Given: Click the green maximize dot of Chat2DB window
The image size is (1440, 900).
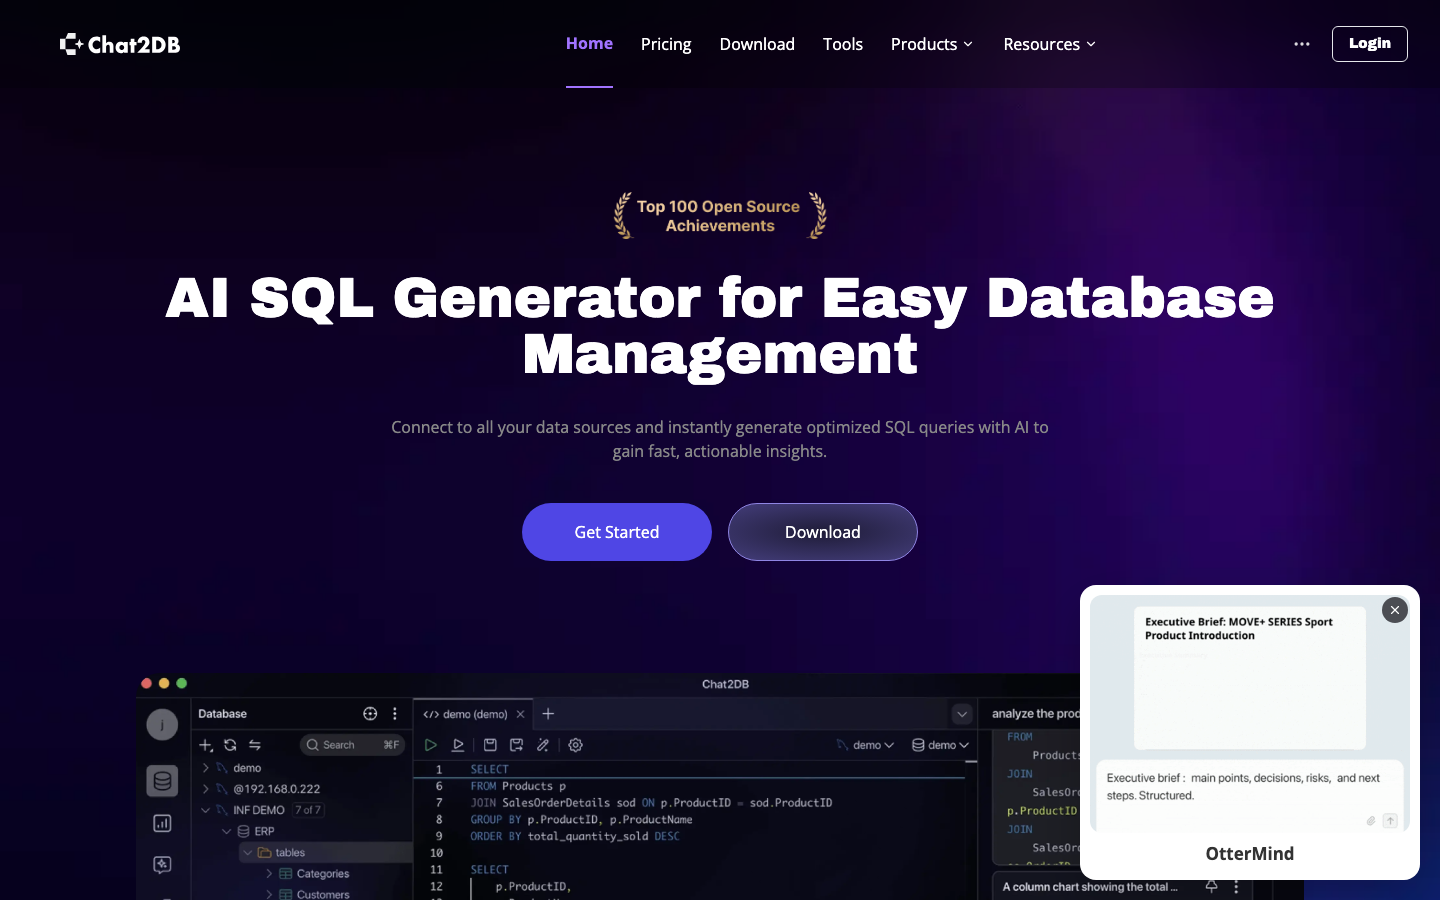Looking at the screenshot, I should tap(182, 683).
